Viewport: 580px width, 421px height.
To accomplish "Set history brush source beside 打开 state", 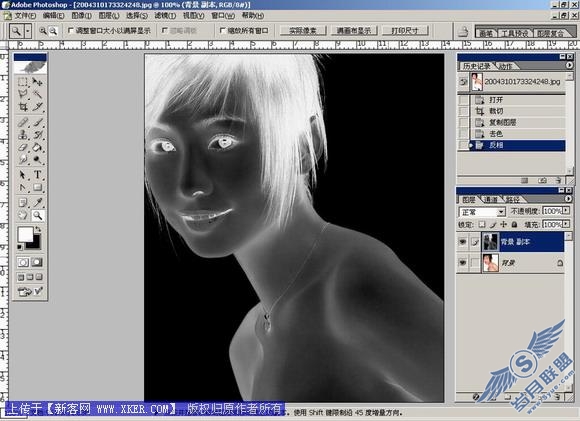I will (x=463, y=100).
